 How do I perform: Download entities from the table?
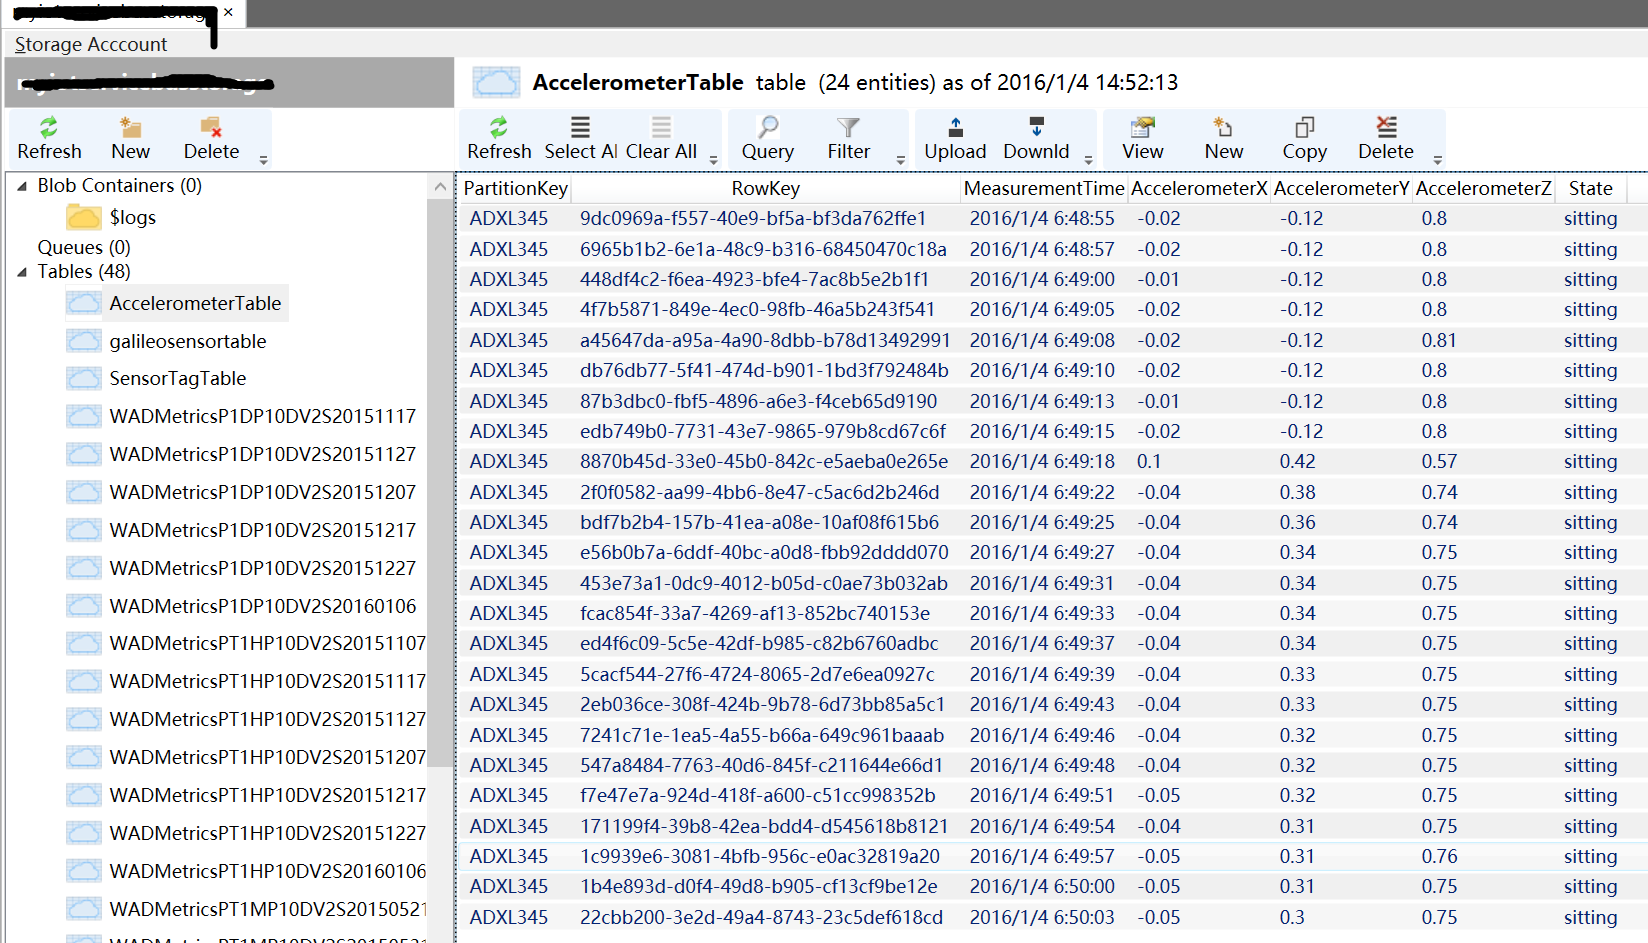(1036, 138)
